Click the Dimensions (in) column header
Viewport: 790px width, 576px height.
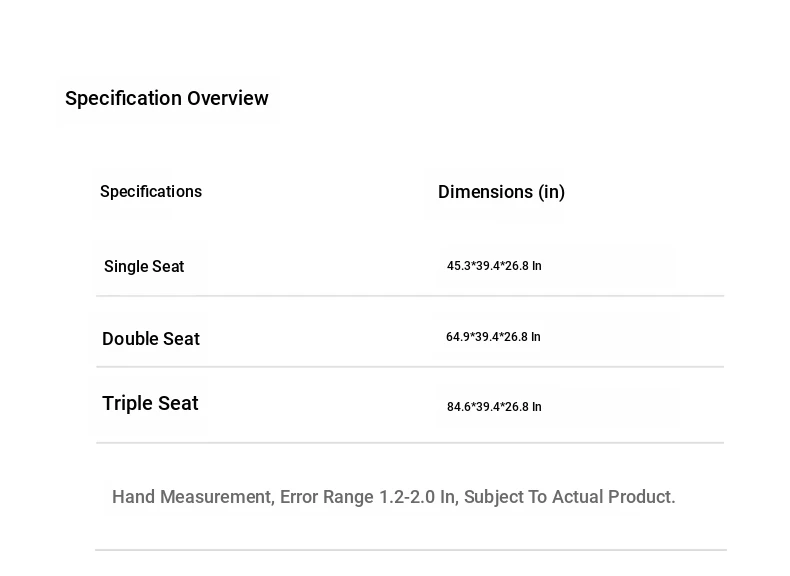(501, 192)
